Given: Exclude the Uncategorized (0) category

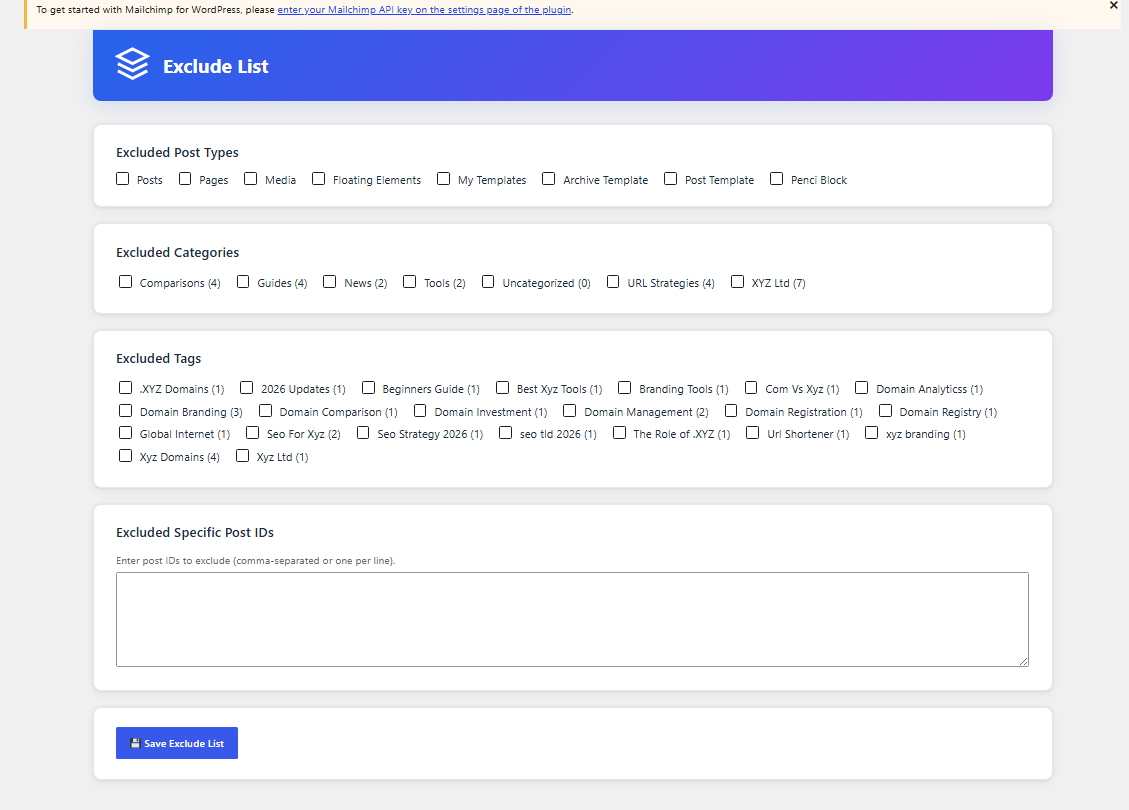Looking at the screenshot, I should (x=488, y=282).
